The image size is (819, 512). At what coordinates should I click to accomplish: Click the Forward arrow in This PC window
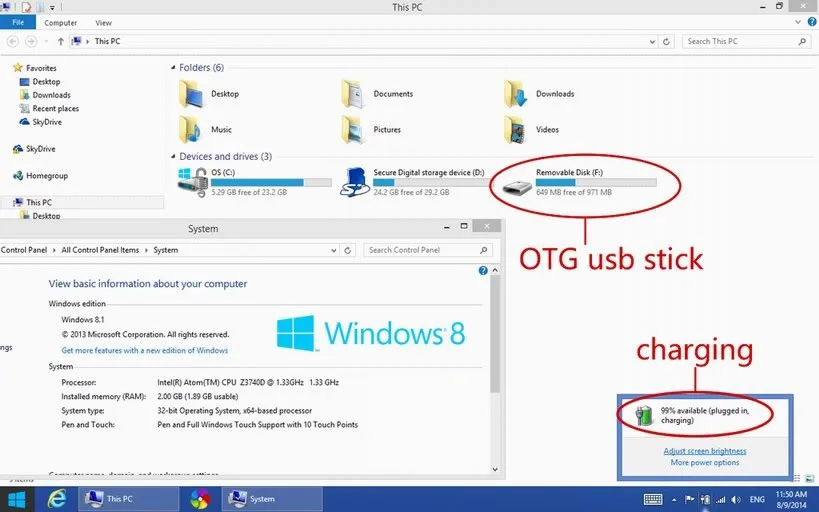point(31,41)
